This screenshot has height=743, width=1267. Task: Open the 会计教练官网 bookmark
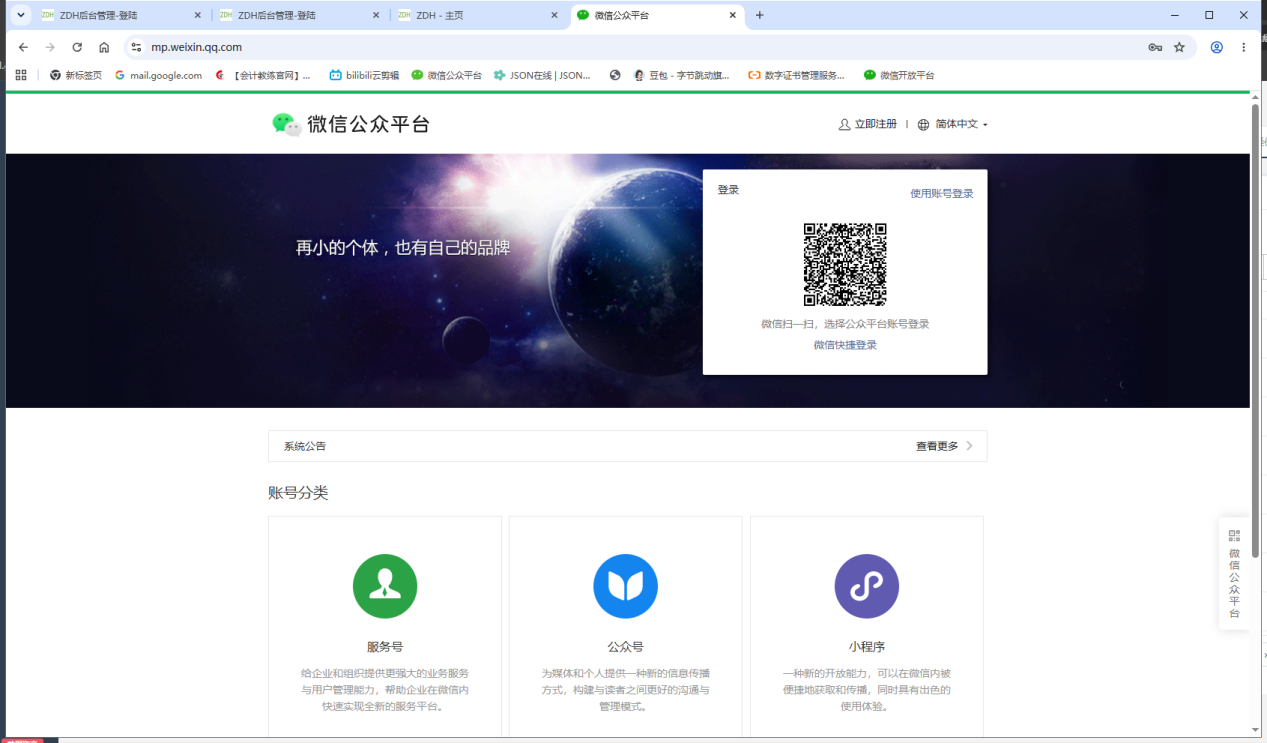click(263, 75)
